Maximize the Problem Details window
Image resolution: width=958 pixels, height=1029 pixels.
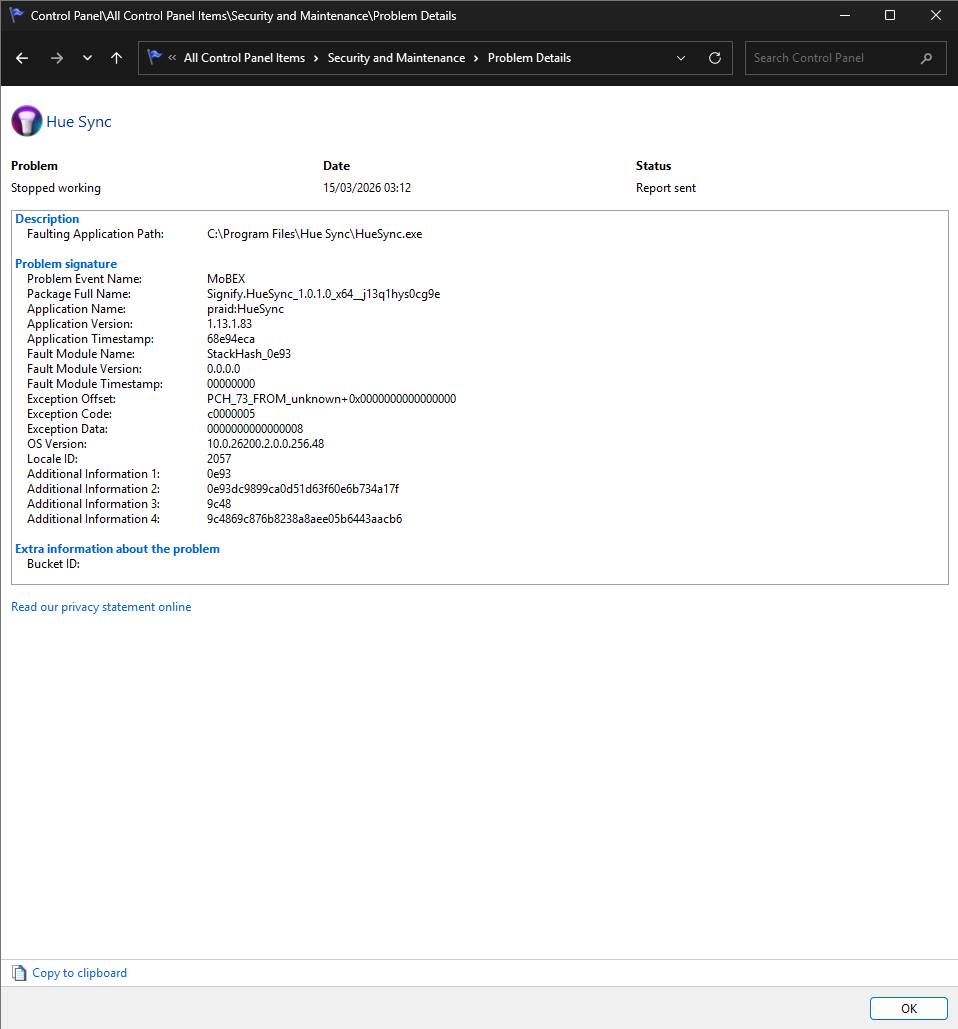pyautogui.click(x=890, y=15)
